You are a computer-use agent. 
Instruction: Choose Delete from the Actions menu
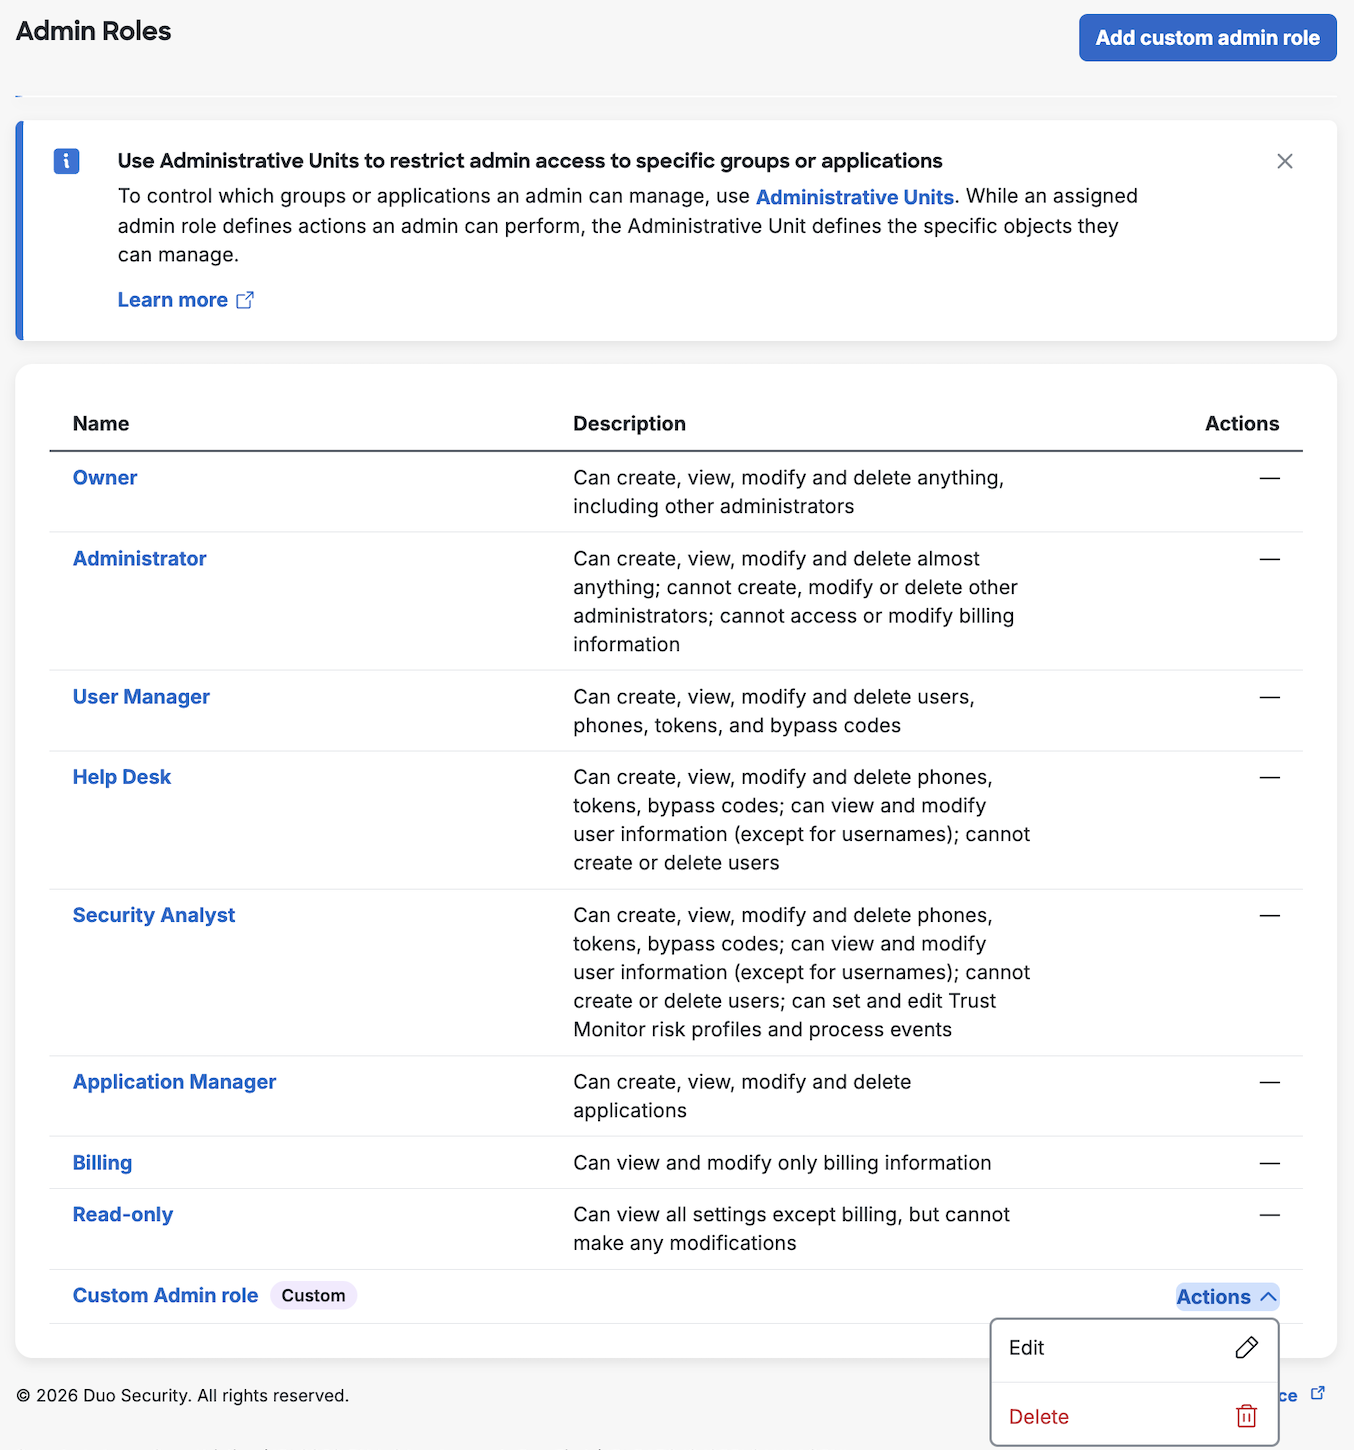click(x=1039, y=1416)
